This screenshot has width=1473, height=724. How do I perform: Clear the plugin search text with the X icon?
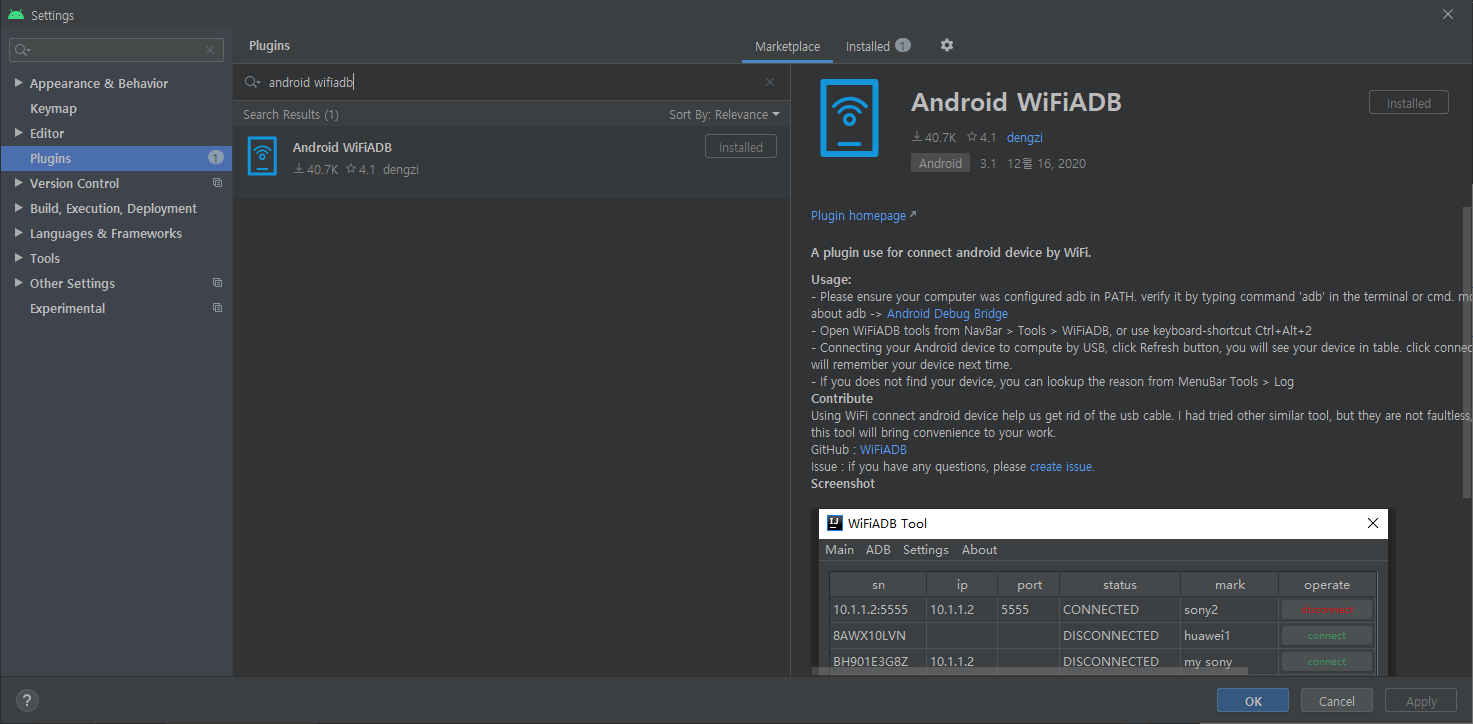(x=770, y=82)
